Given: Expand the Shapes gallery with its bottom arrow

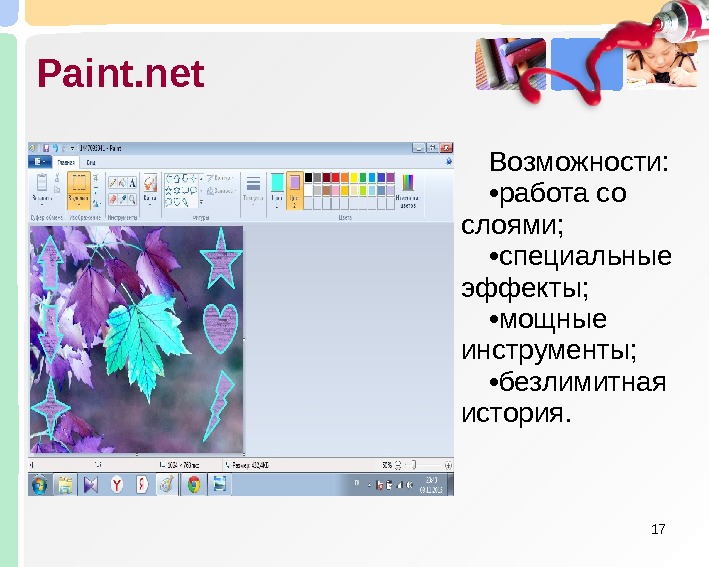Looking at the screenshot, I should coord(201,203).
